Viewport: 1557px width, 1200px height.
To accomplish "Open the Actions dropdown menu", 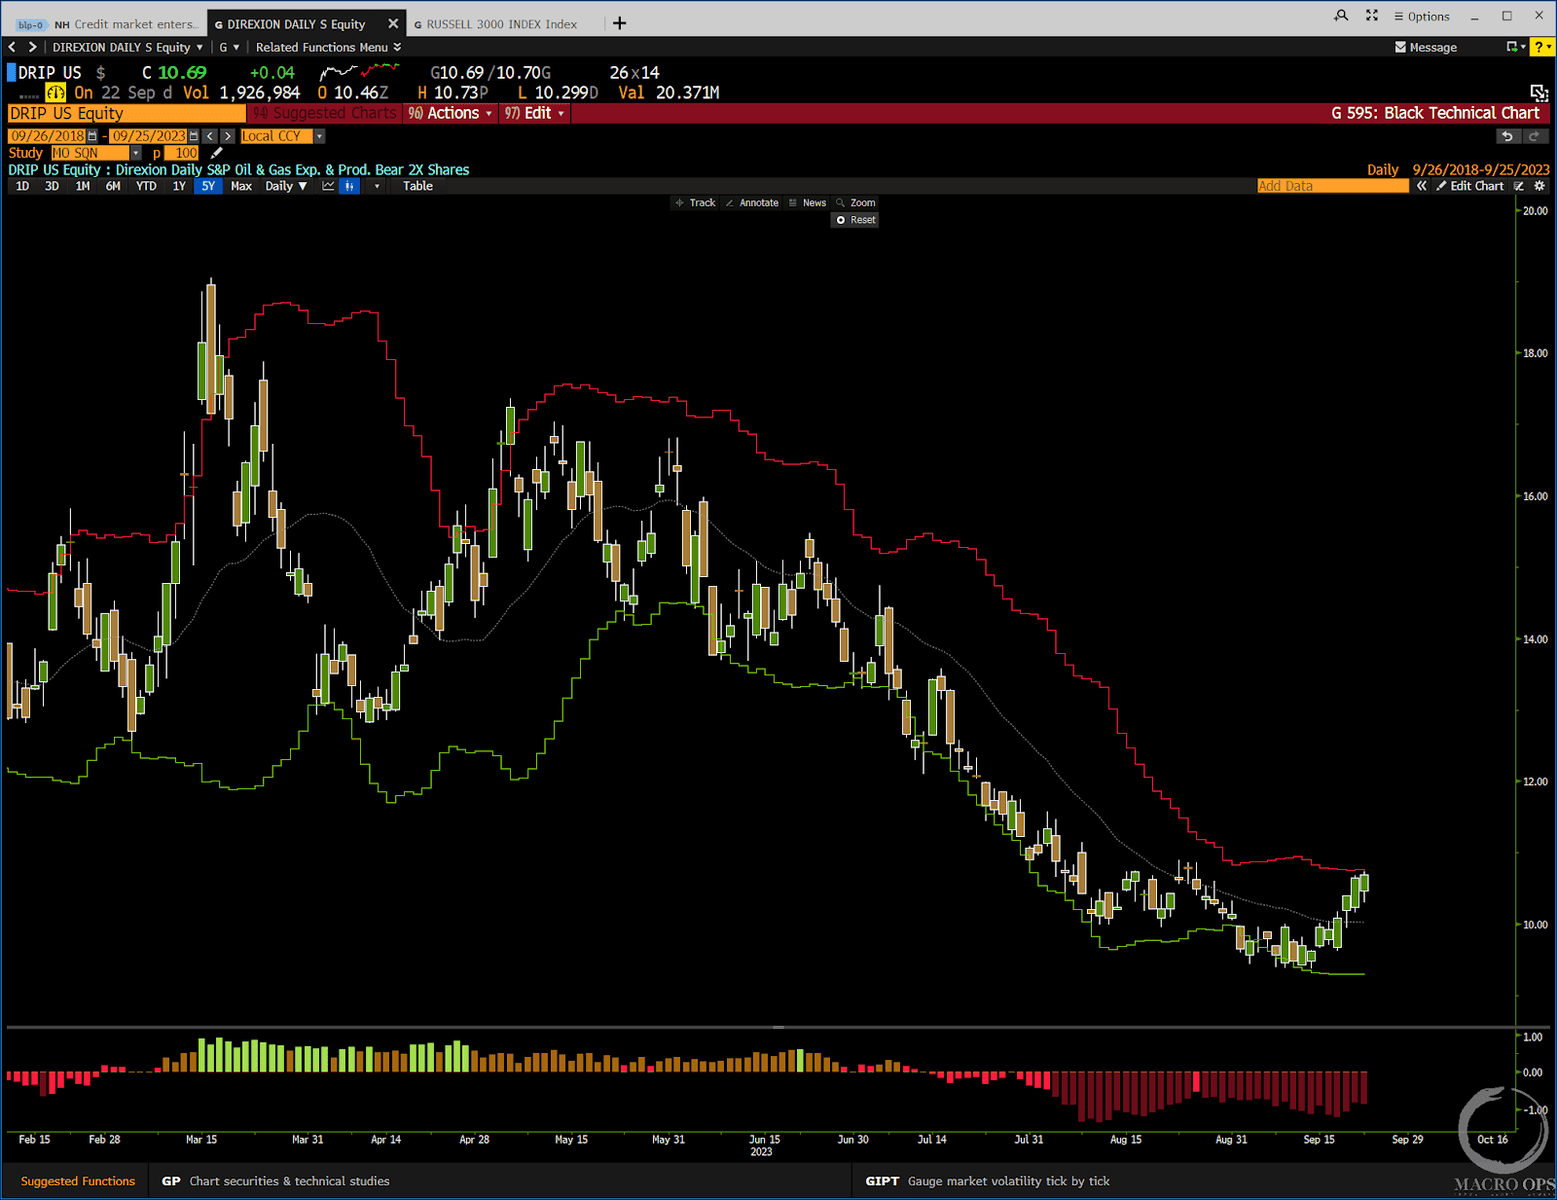I will pyautogui.click(x=451, y=113).
